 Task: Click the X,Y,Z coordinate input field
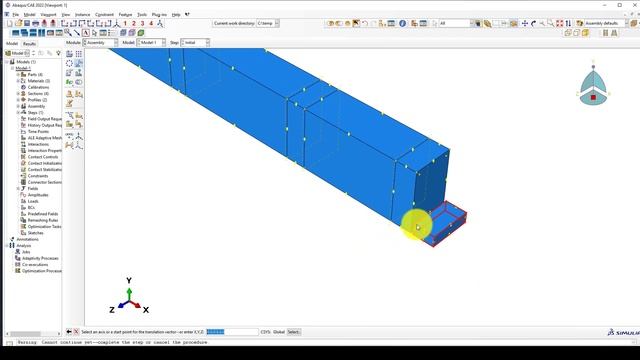pyautogui.click(x=232, y=332)
